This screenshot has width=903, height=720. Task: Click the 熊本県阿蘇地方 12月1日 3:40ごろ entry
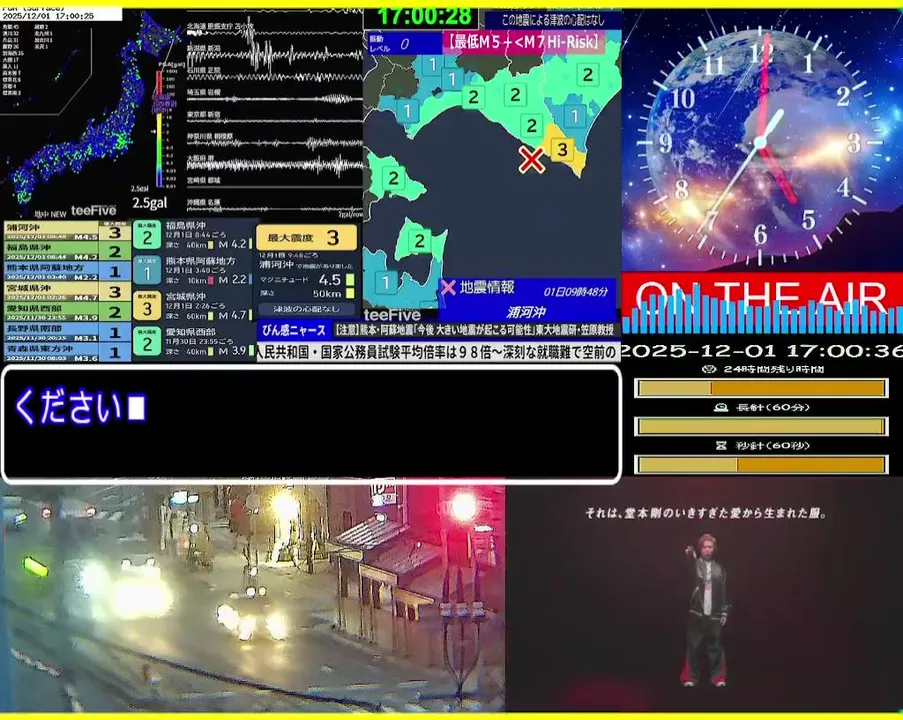(193, 271)
